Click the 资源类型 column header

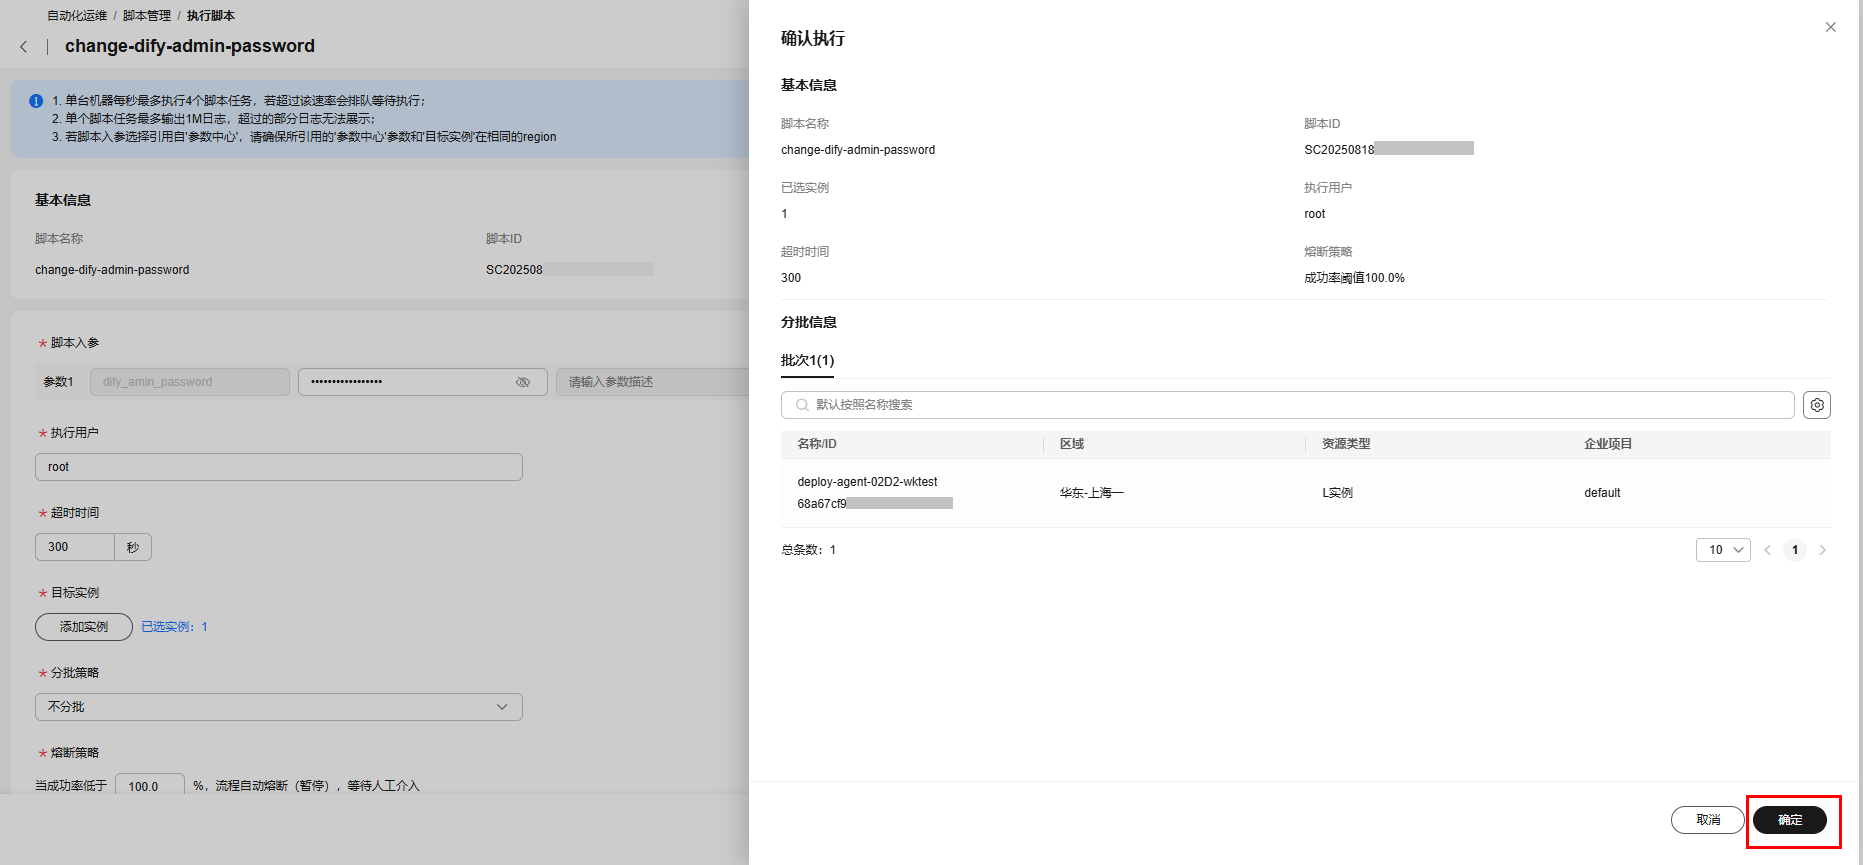click(x=1346, y=444)
